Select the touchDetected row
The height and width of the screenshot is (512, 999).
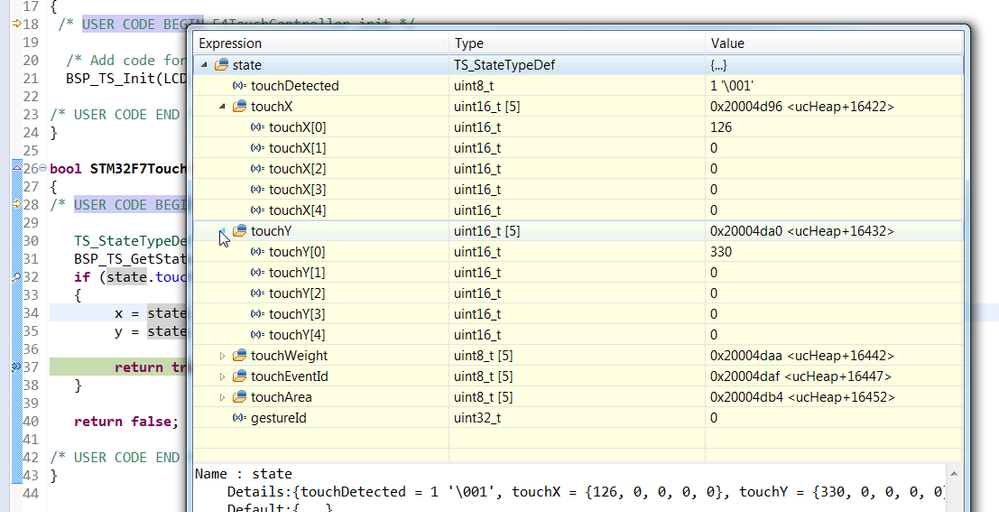pos(579,86)
